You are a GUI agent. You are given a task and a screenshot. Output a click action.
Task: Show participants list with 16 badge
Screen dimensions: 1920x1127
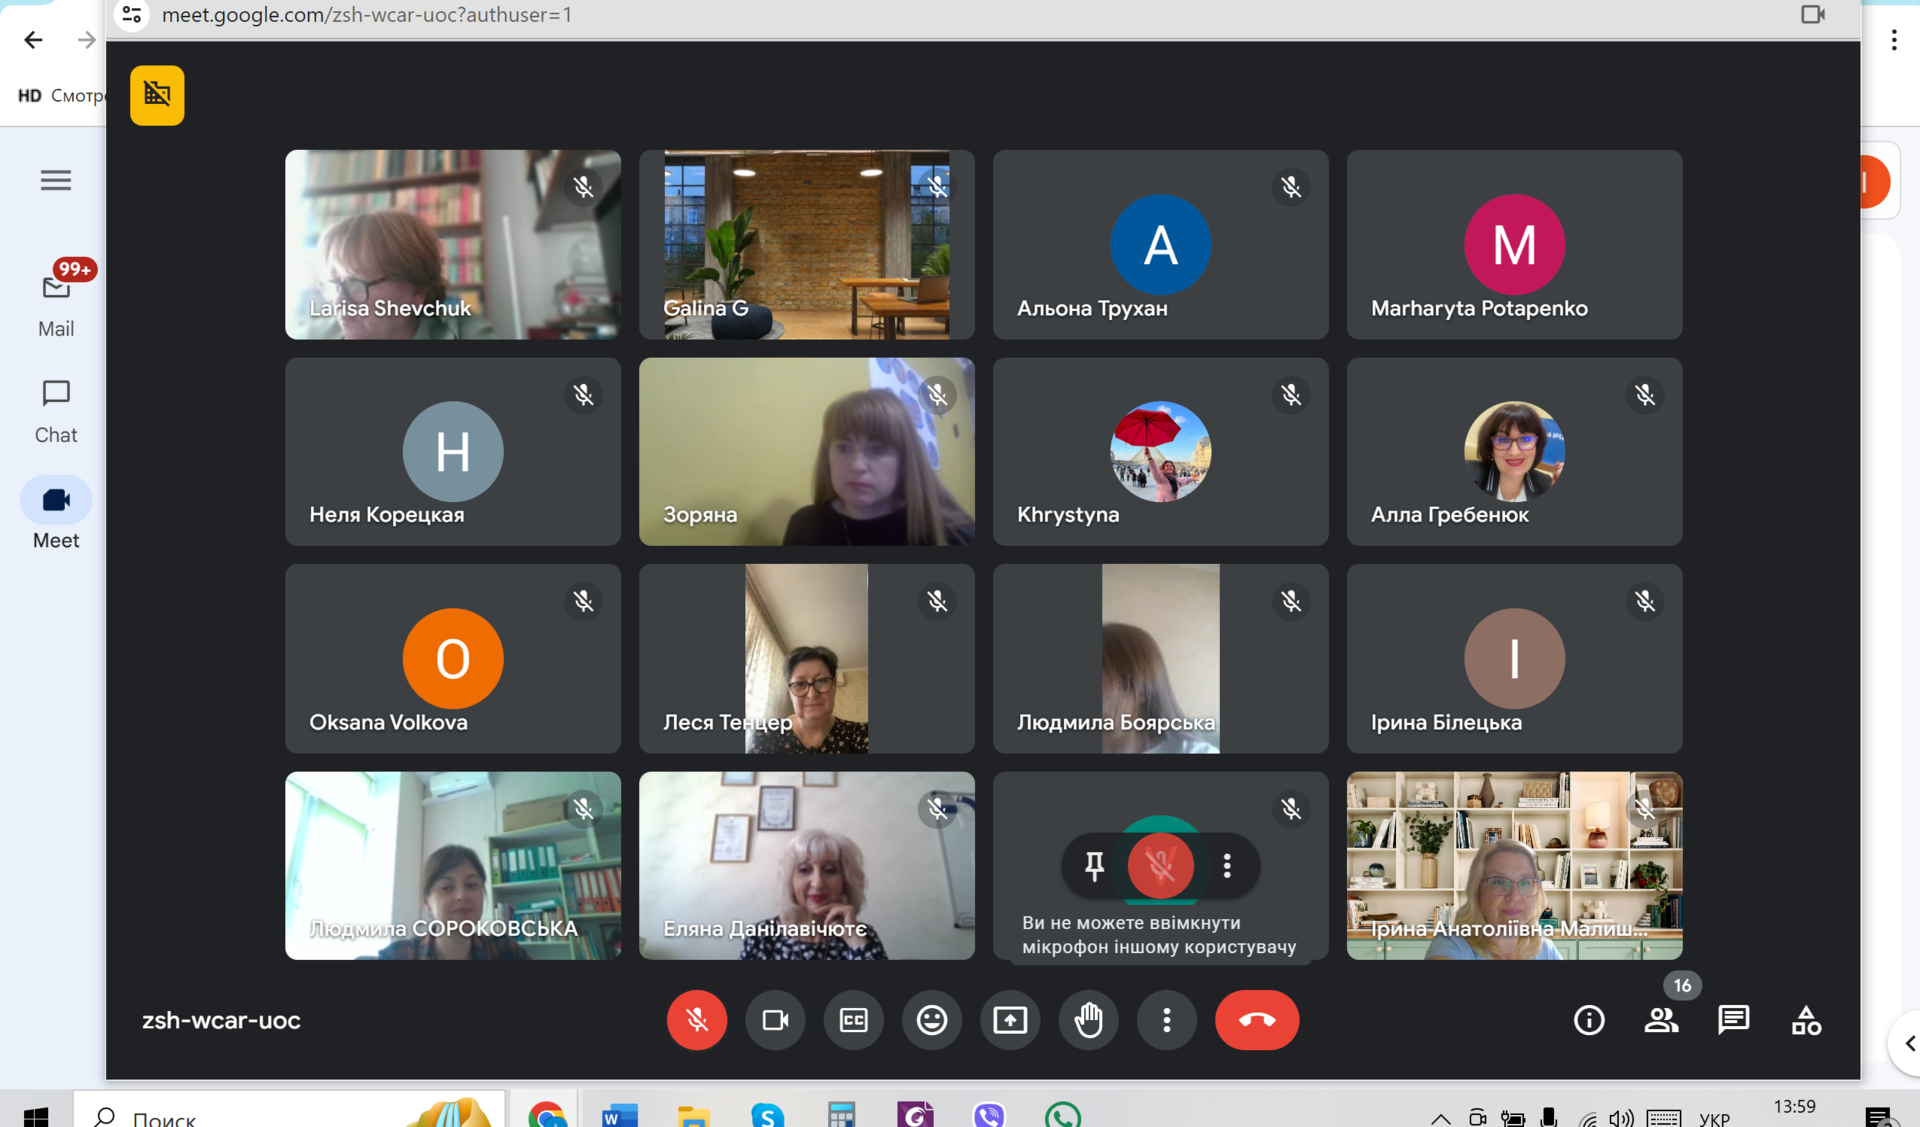pos(1662,1020)
